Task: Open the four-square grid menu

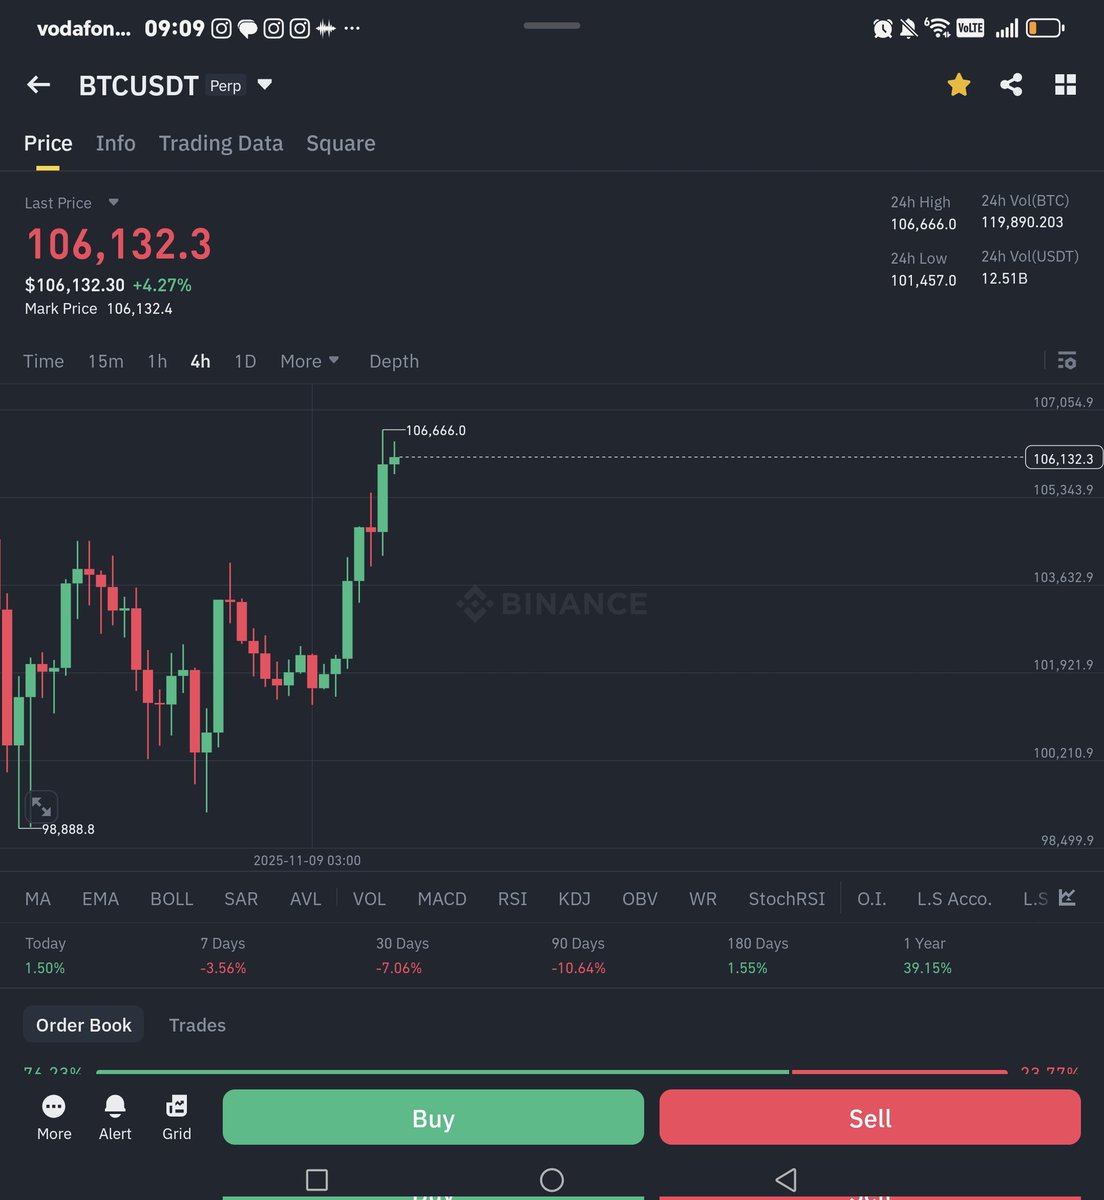Action: [x=1065, y=85]
